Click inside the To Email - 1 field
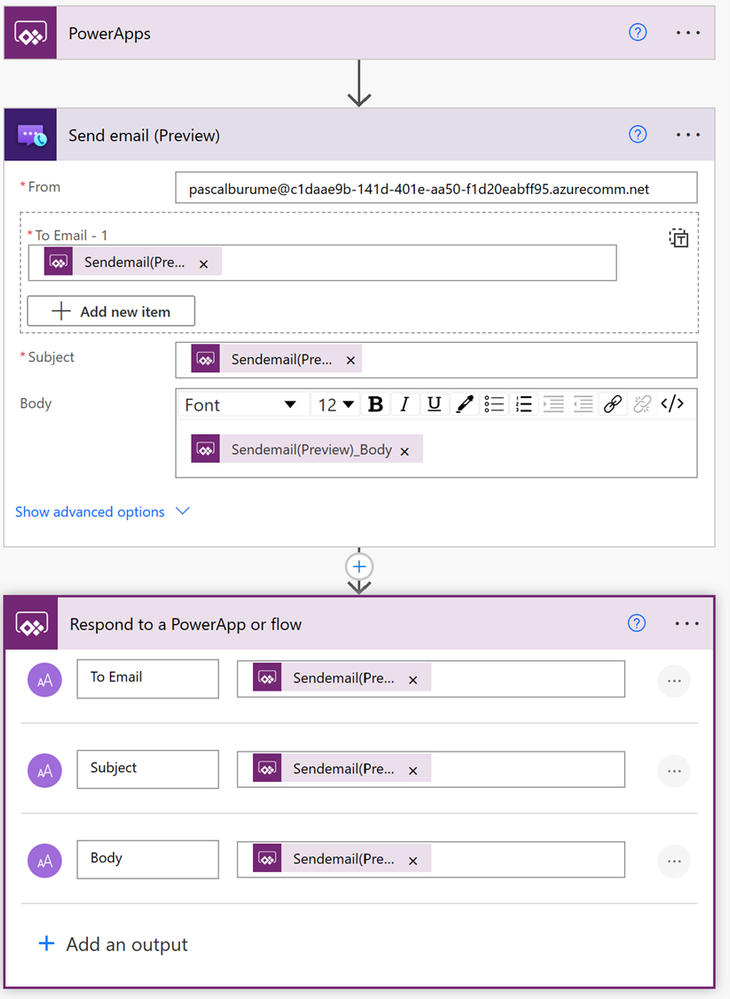Screen dimensions: 730x999 pyautogui.click(x=322, y=262)
